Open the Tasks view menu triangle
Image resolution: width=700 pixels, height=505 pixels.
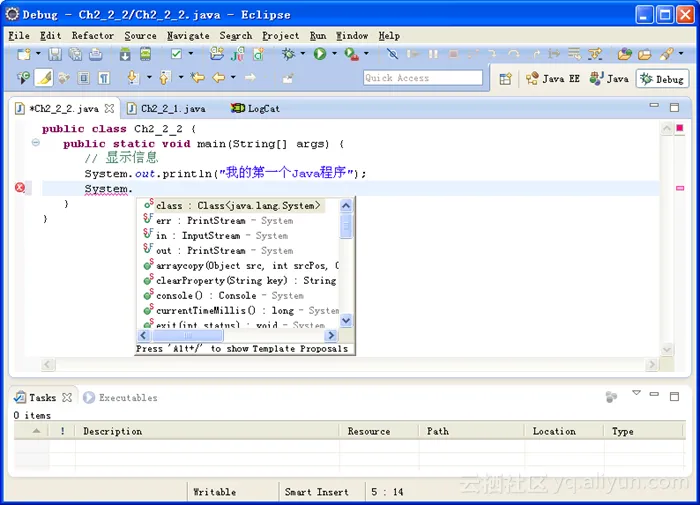[636, 394]
